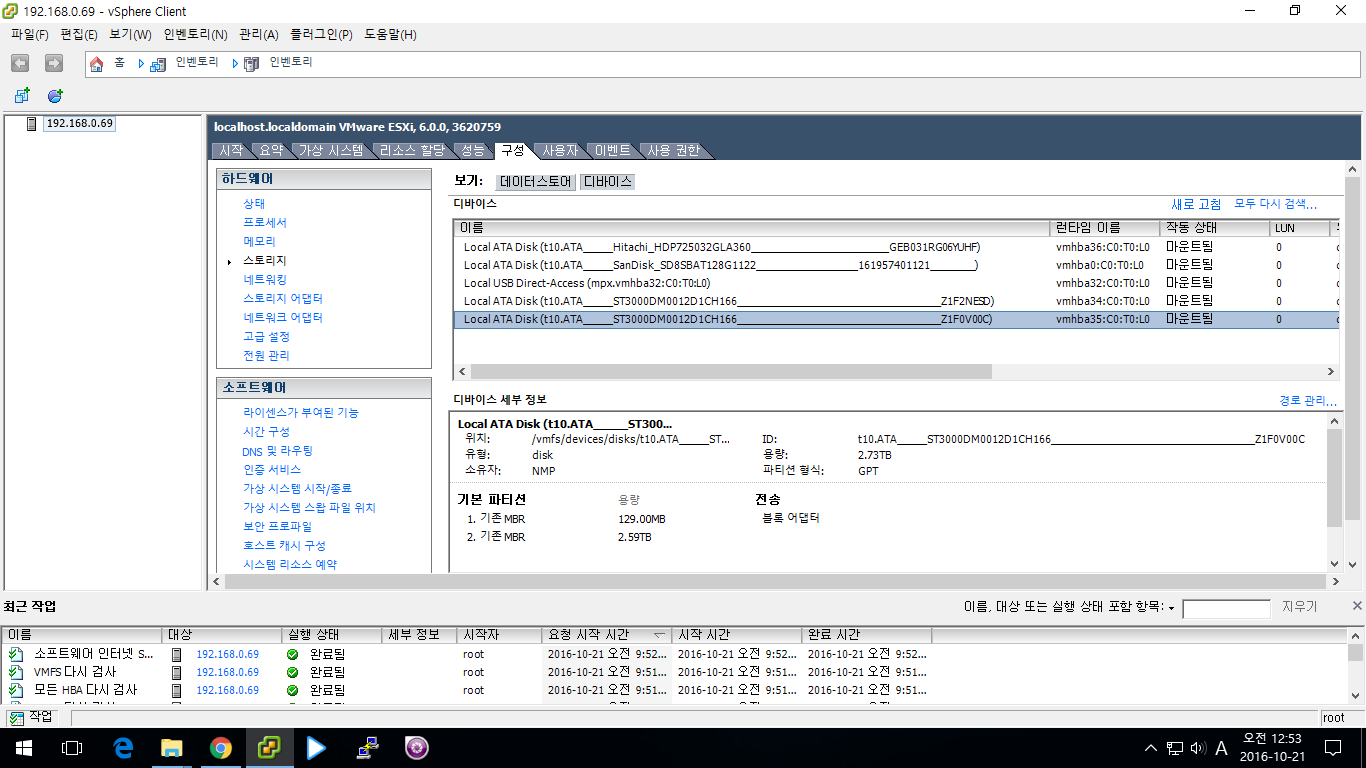The width and height of the screenshot is (1366, 768).
Task: Select the Local USB Direct-Access device row
Action: (x=895, y=283)
